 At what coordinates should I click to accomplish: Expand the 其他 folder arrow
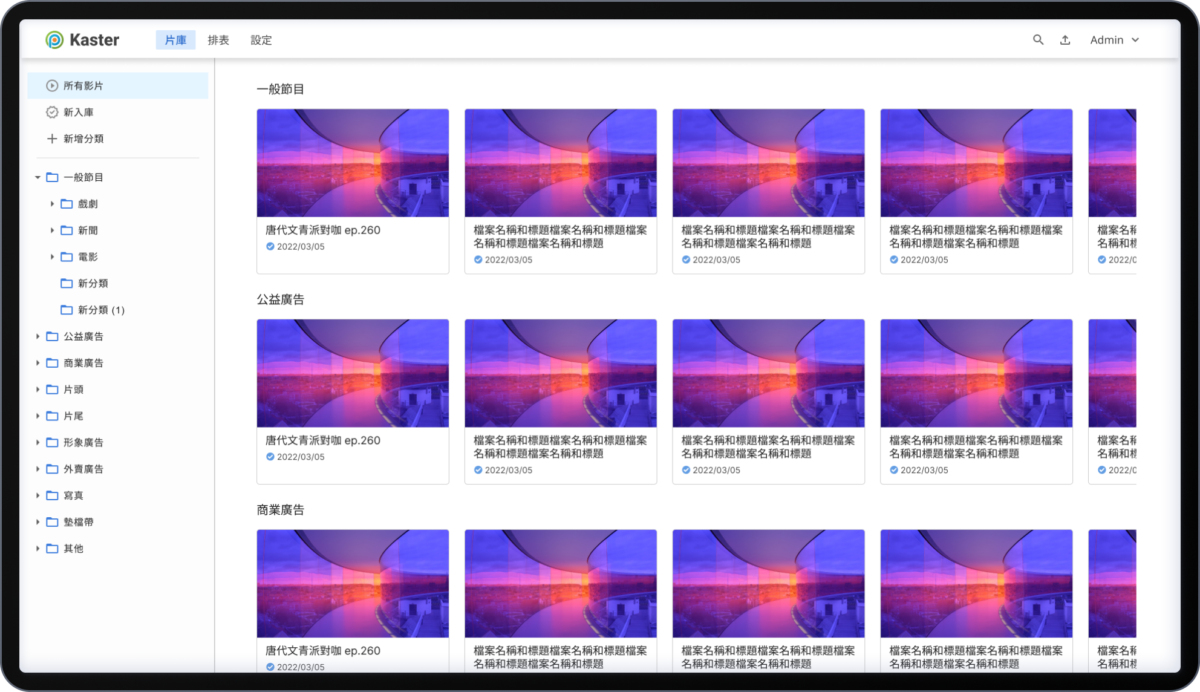(38, 548)
